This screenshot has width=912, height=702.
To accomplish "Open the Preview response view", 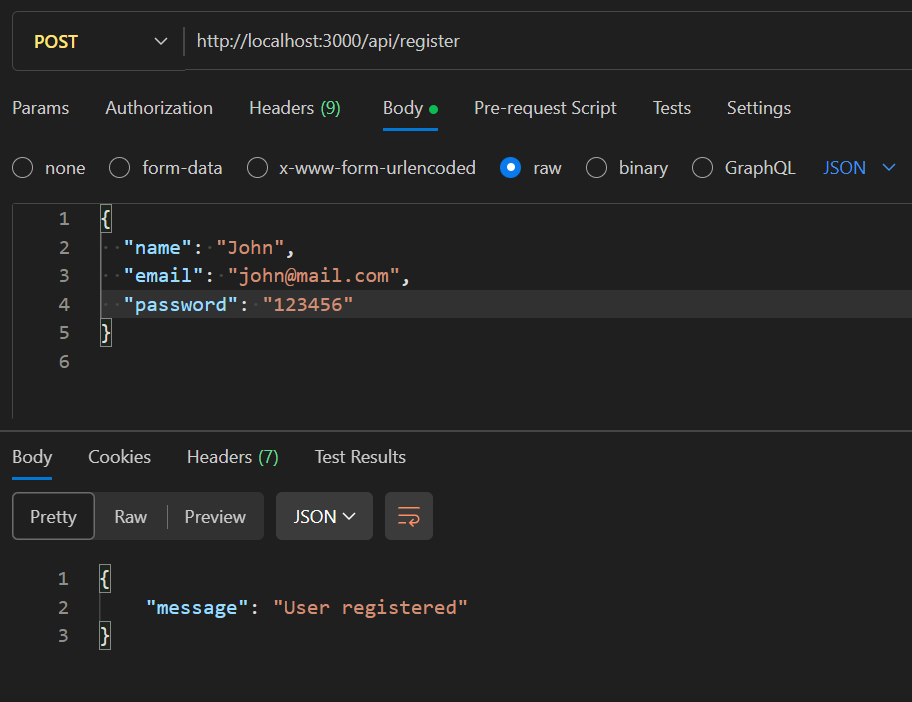I will [215, 516].
